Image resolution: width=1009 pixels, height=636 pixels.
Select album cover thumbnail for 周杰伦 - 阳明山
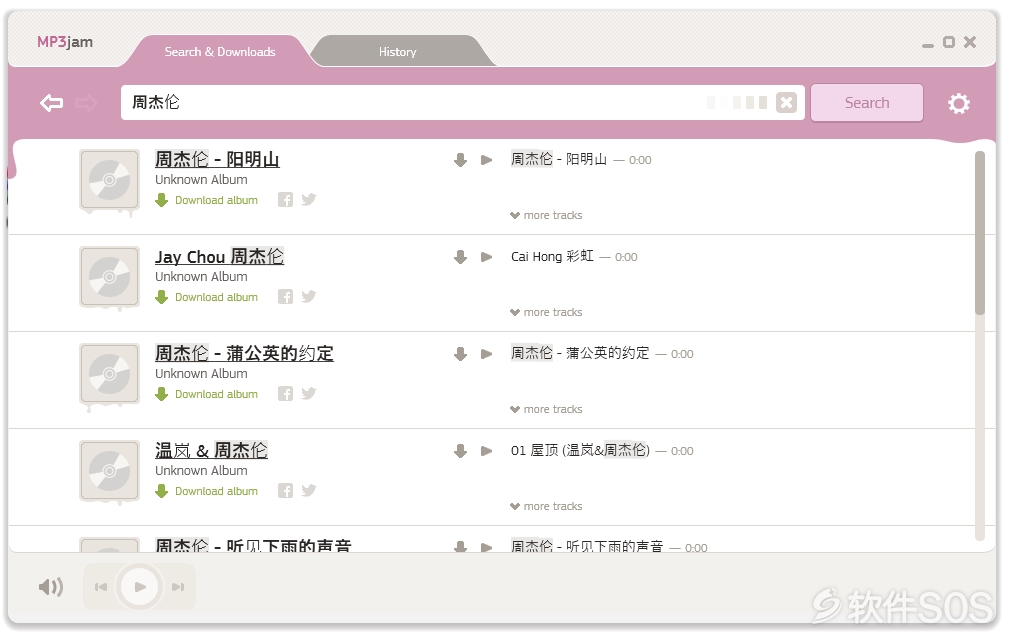[x=109, y=180]
